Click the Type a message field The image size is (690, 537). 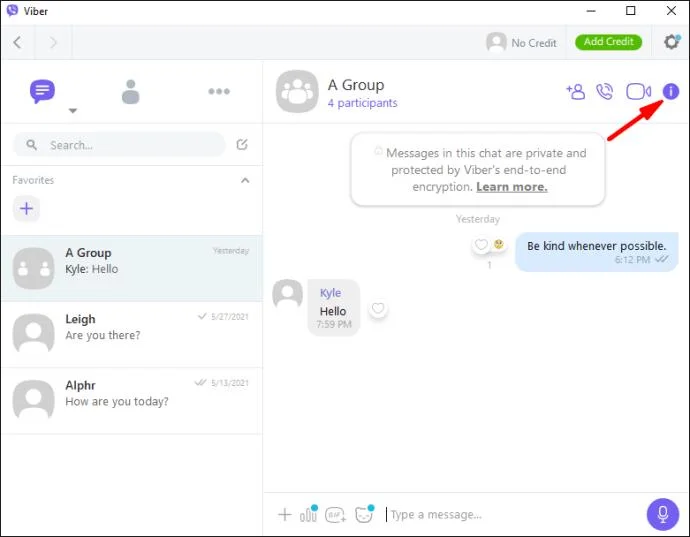coord(513,515)
